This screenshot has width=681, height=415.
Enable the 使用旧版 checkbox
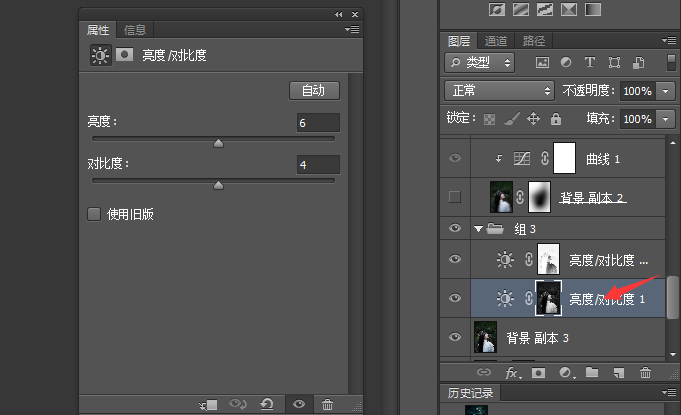[x=94, y=214]
